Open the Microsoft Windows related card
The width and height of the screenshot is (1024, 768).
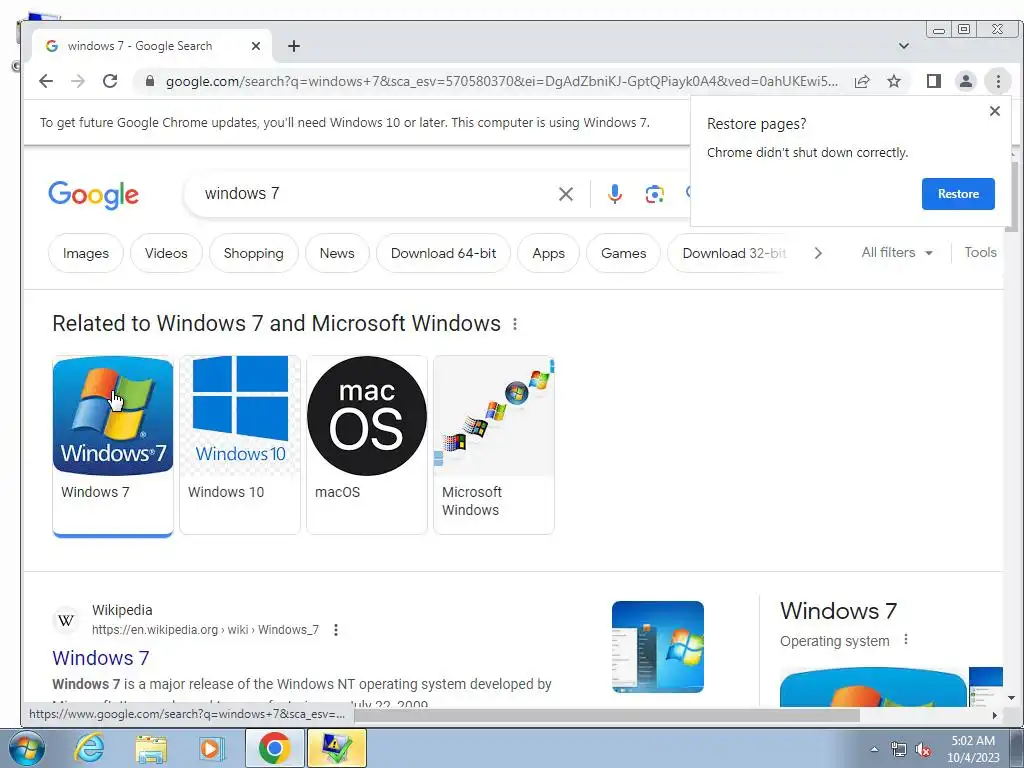pyautogui.click(x=494, y=445)
